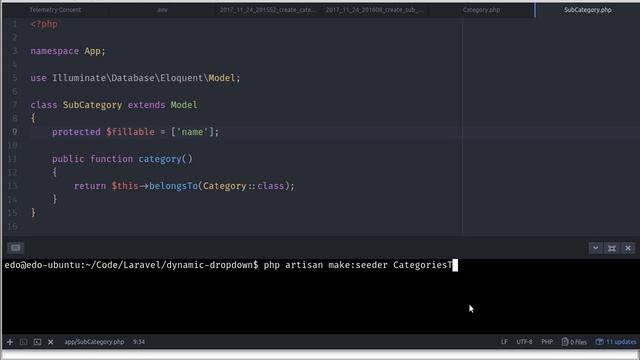Image resolution: width=640 pixels, height=360 pixels.
Task: Open the .env tab
Action: (x=162, y=10)
